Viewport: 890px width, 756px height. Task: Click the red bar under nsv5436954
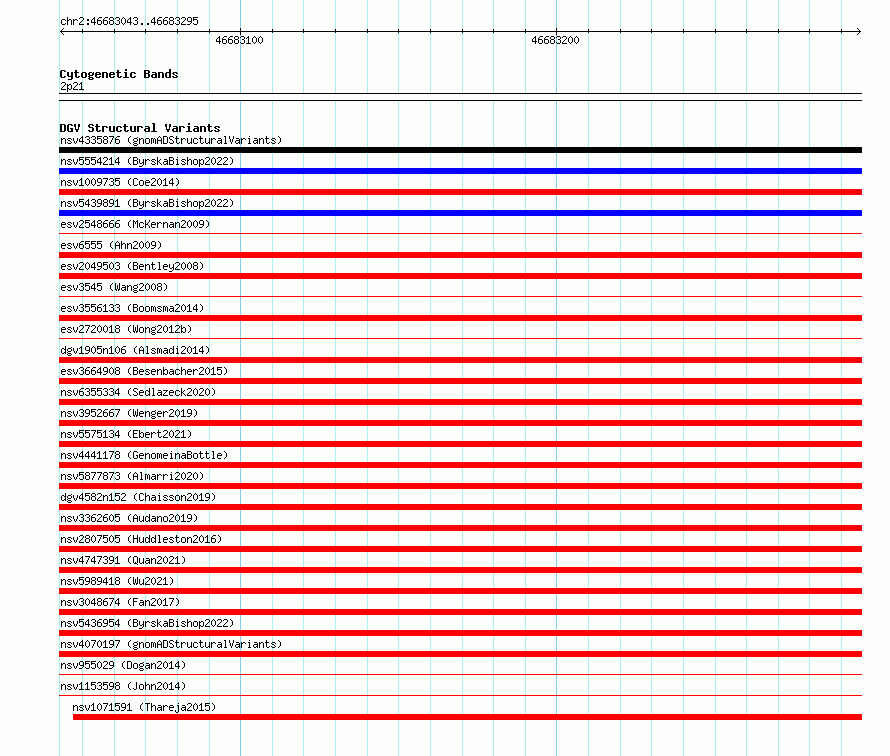pos(460,633)
